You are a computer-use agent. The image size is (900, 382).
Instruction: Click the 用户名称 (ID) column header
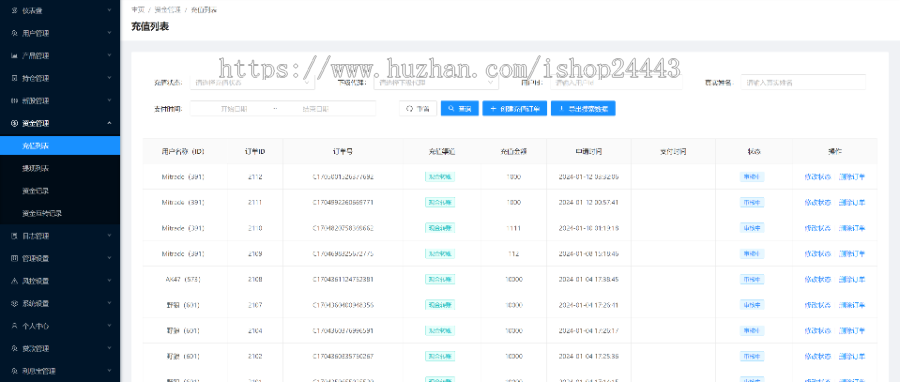pyautogui.click(x=183, y=152)
